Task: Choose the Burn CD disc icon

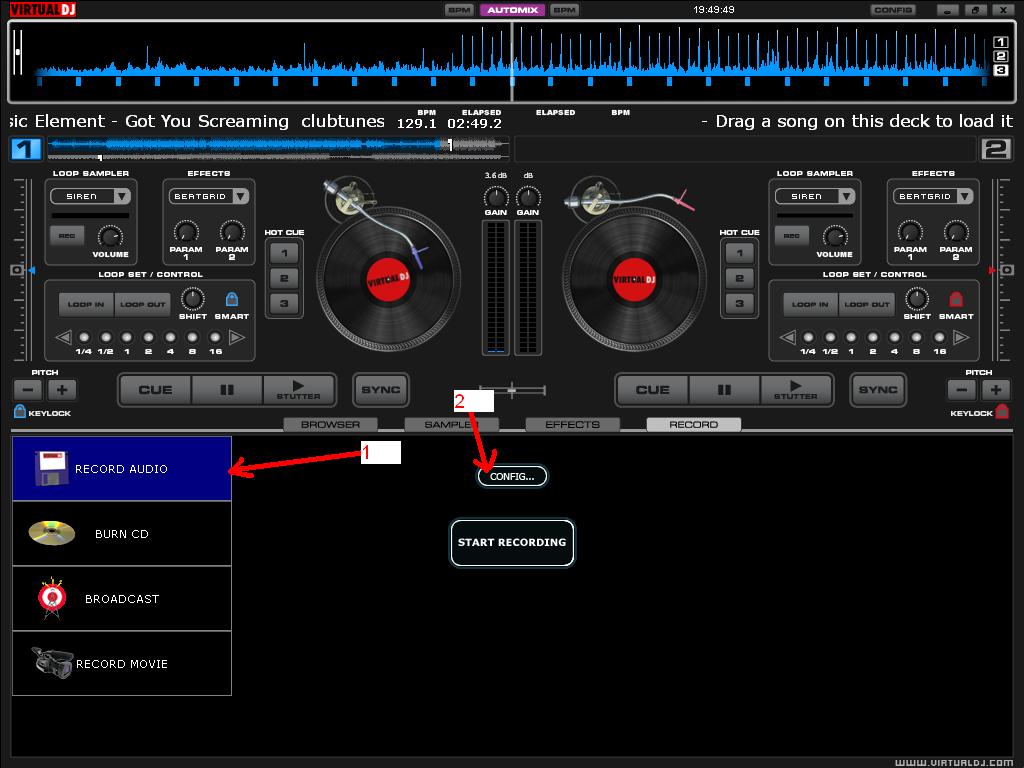Action: pos(52,533)
